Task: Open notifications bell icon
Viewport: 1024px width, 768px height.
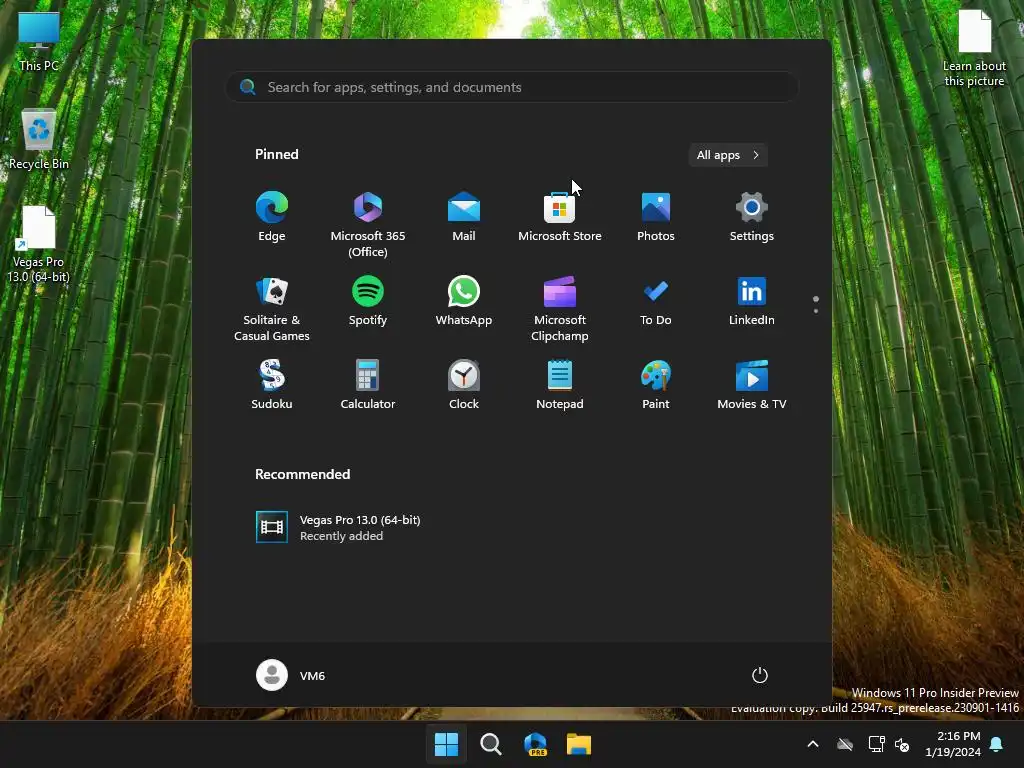Action: click(x=997, y=744)
